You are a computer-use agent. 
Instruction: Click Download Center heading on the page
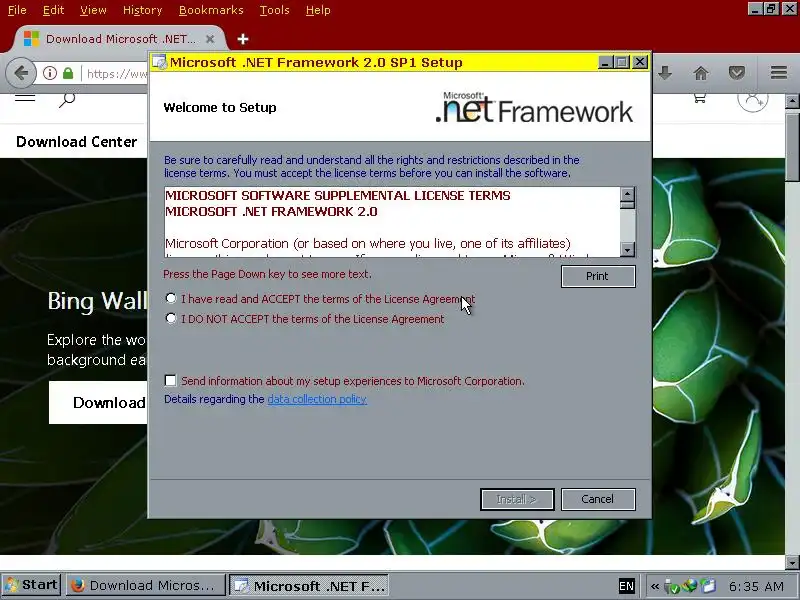click(x=77, y=141)
